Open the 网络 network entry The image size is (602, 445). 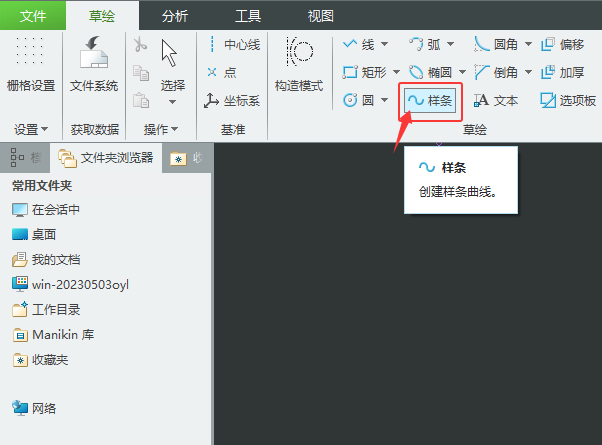(34, 408)
